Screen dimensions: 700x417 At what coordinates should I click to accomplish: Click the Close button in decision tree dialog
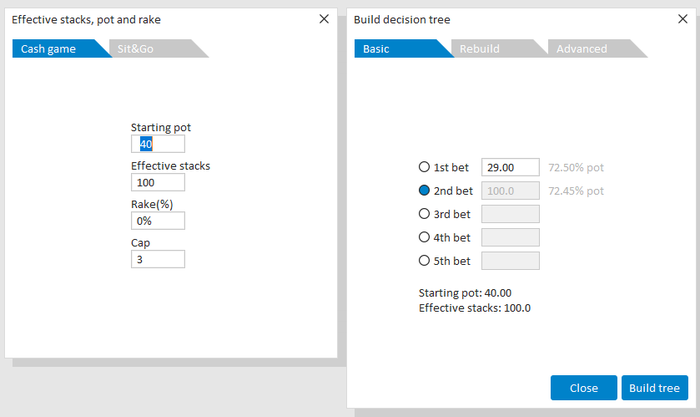(x=584, y=388)
